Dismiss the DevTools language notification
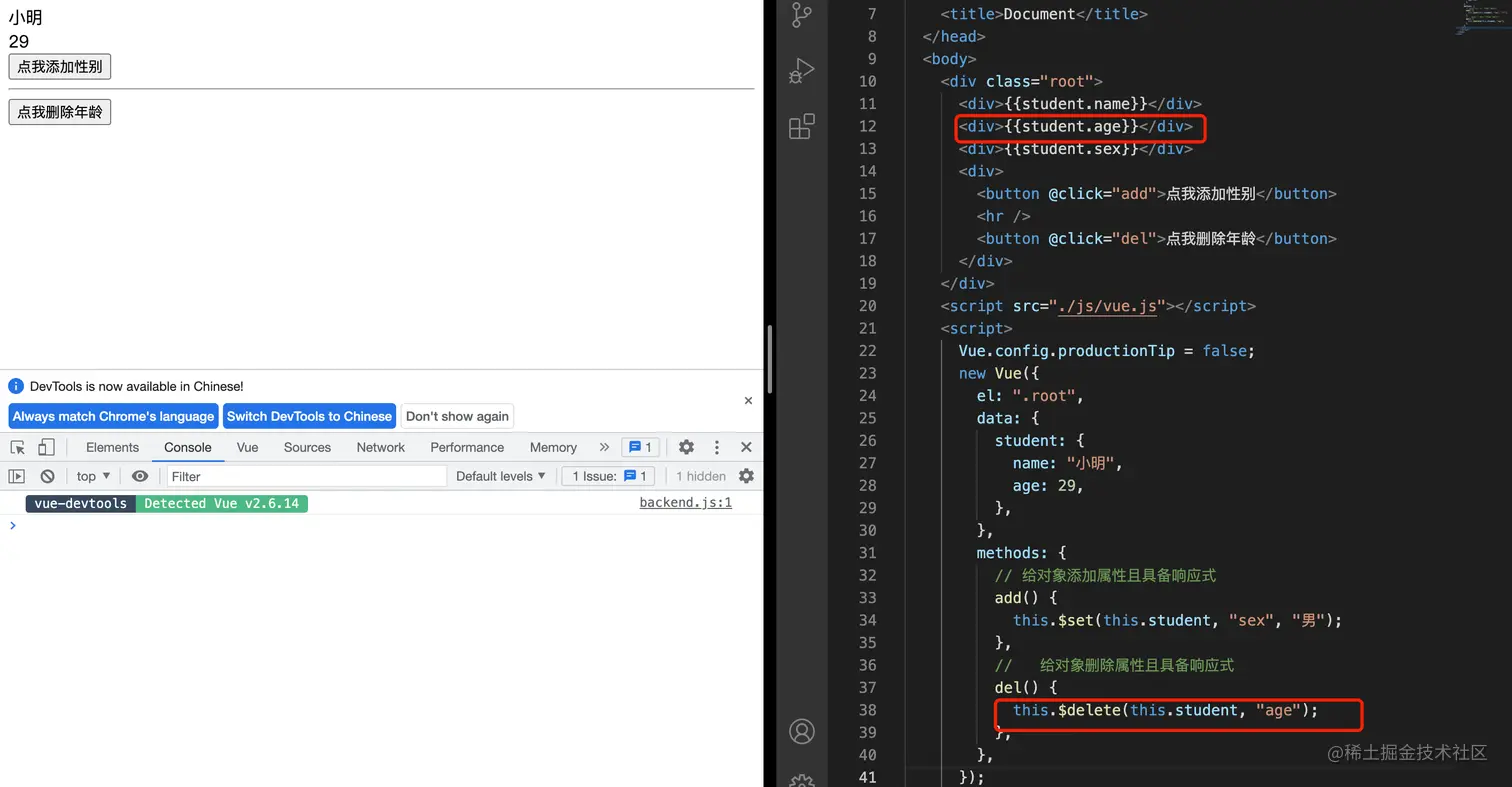This screenshot has width=1512, height=787. (x=748, y=400)
